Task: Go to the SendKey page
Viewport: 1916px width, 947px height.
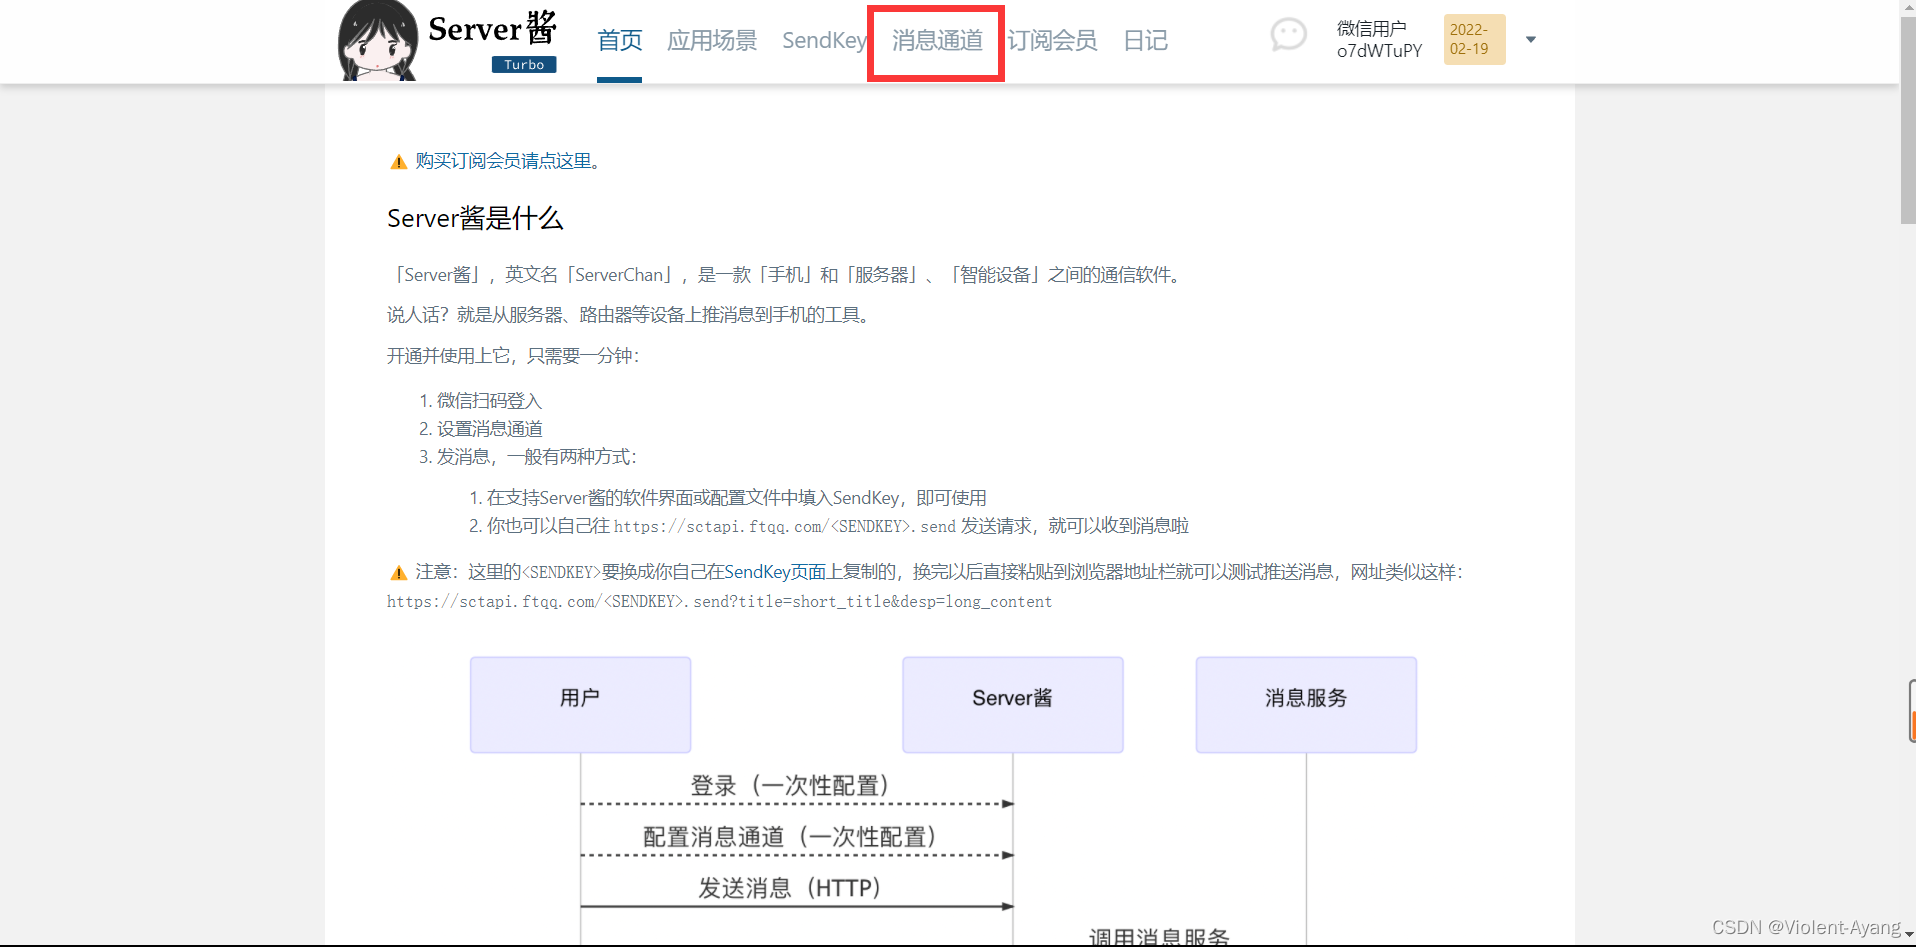Action: pyautogui.click(x=824, y=40)
